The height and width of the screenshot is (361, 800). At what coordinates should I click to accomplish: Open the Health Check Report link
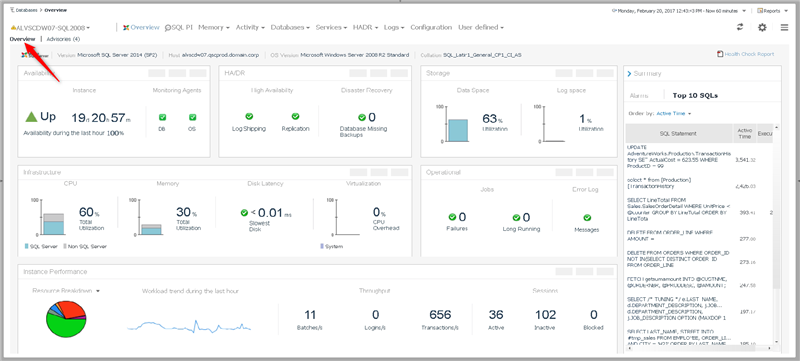pos(749,54)
